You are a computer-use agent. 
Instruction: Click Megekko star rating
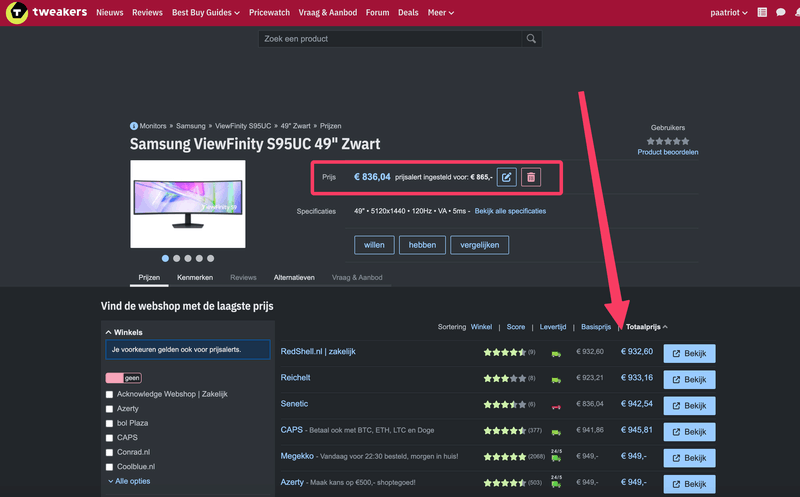pos(505,457)
